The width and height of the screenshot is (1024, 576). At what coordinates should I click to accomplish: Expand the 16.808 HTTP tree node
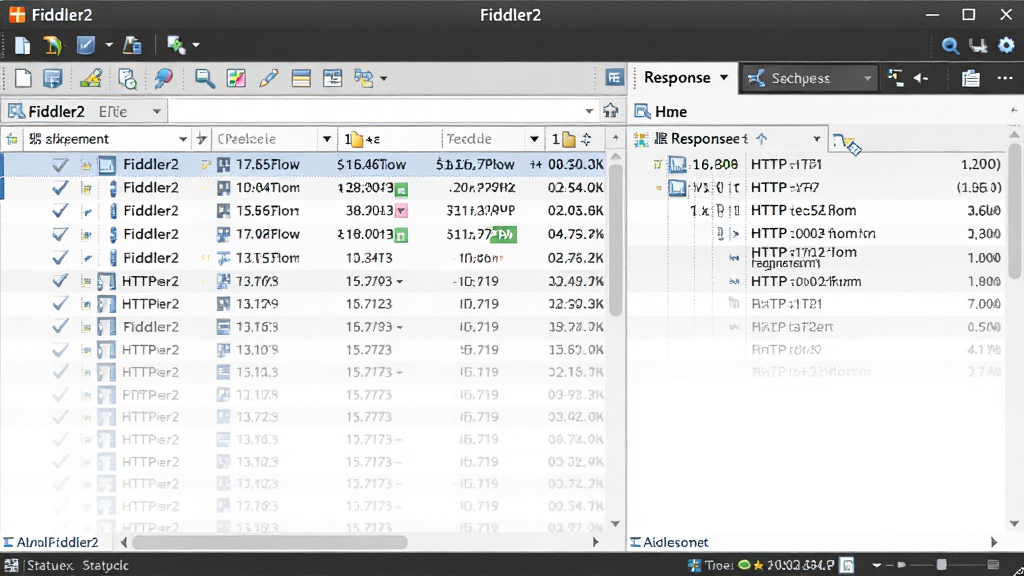[x=658, y=165]
